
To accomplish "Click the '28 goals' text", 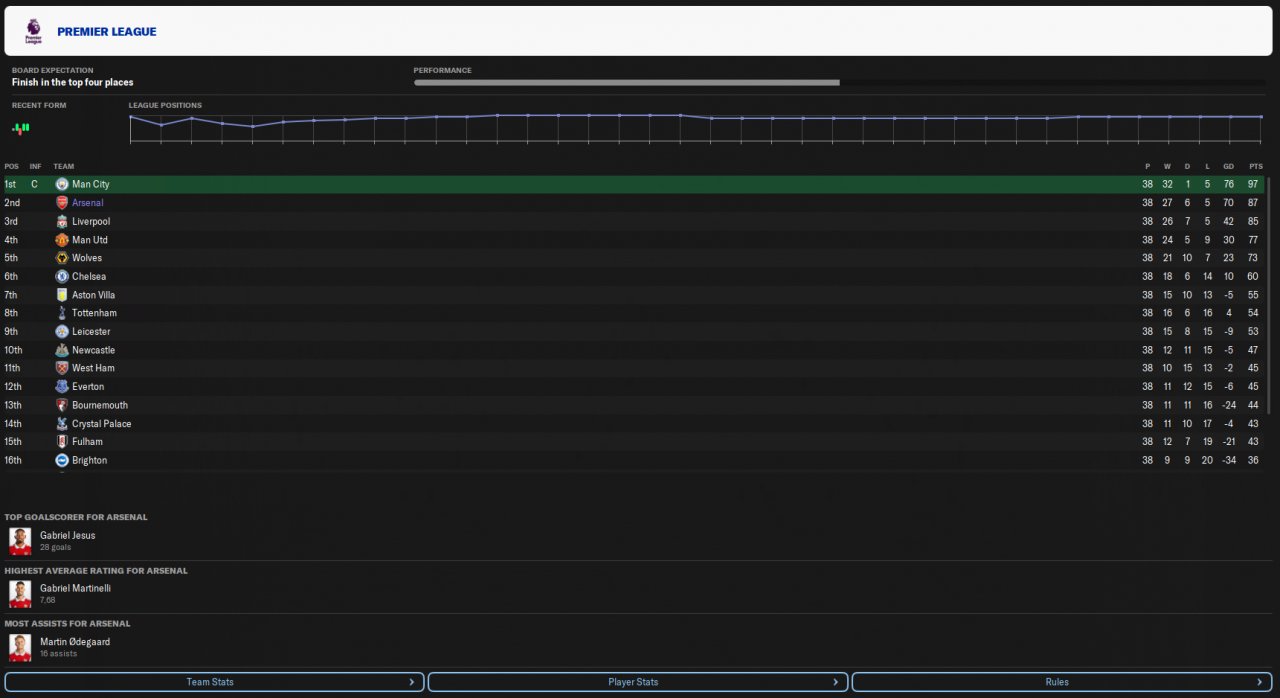I will tap(54, 548).
